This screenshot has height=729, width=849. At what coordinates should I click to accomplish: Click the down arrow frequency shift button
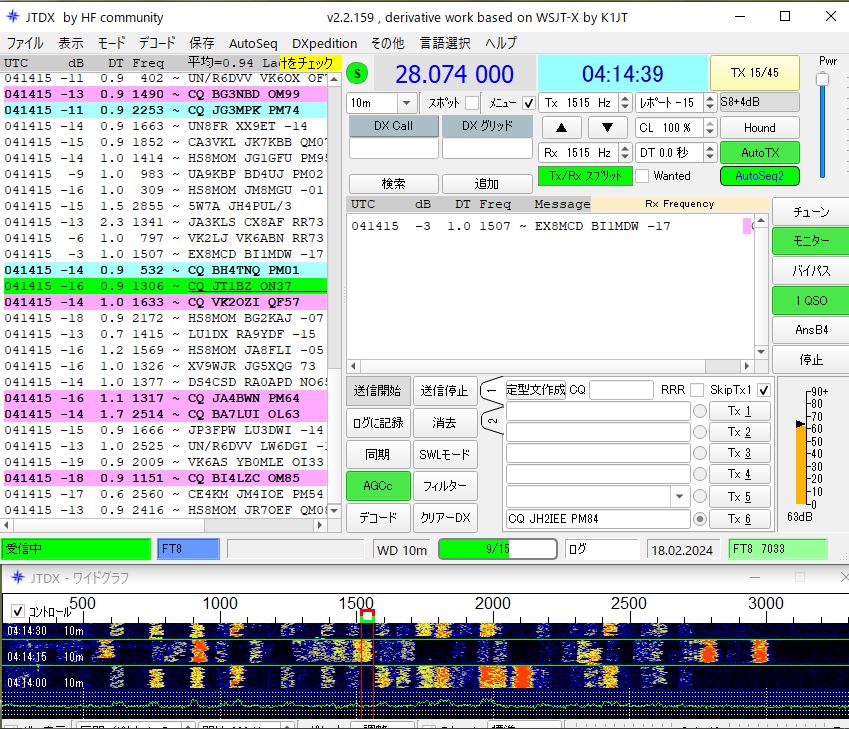point(608,127)
